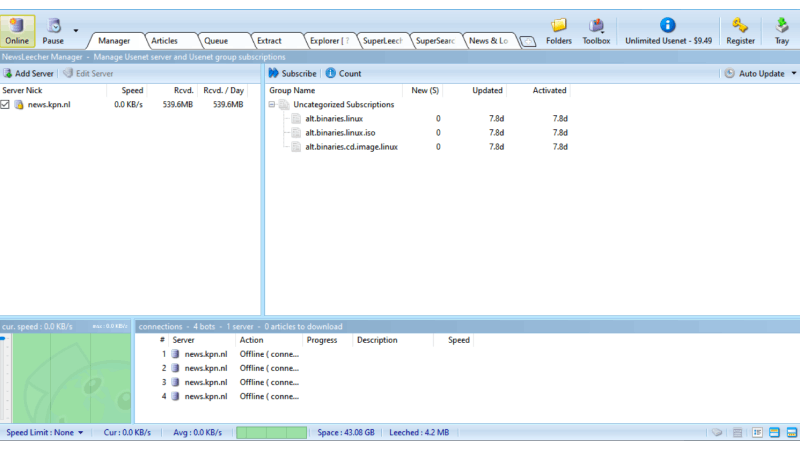Viewport: 800px width, 450px height.
Task: Select the alt.binaries.cd.image.linux group
Action: [352, 147]
